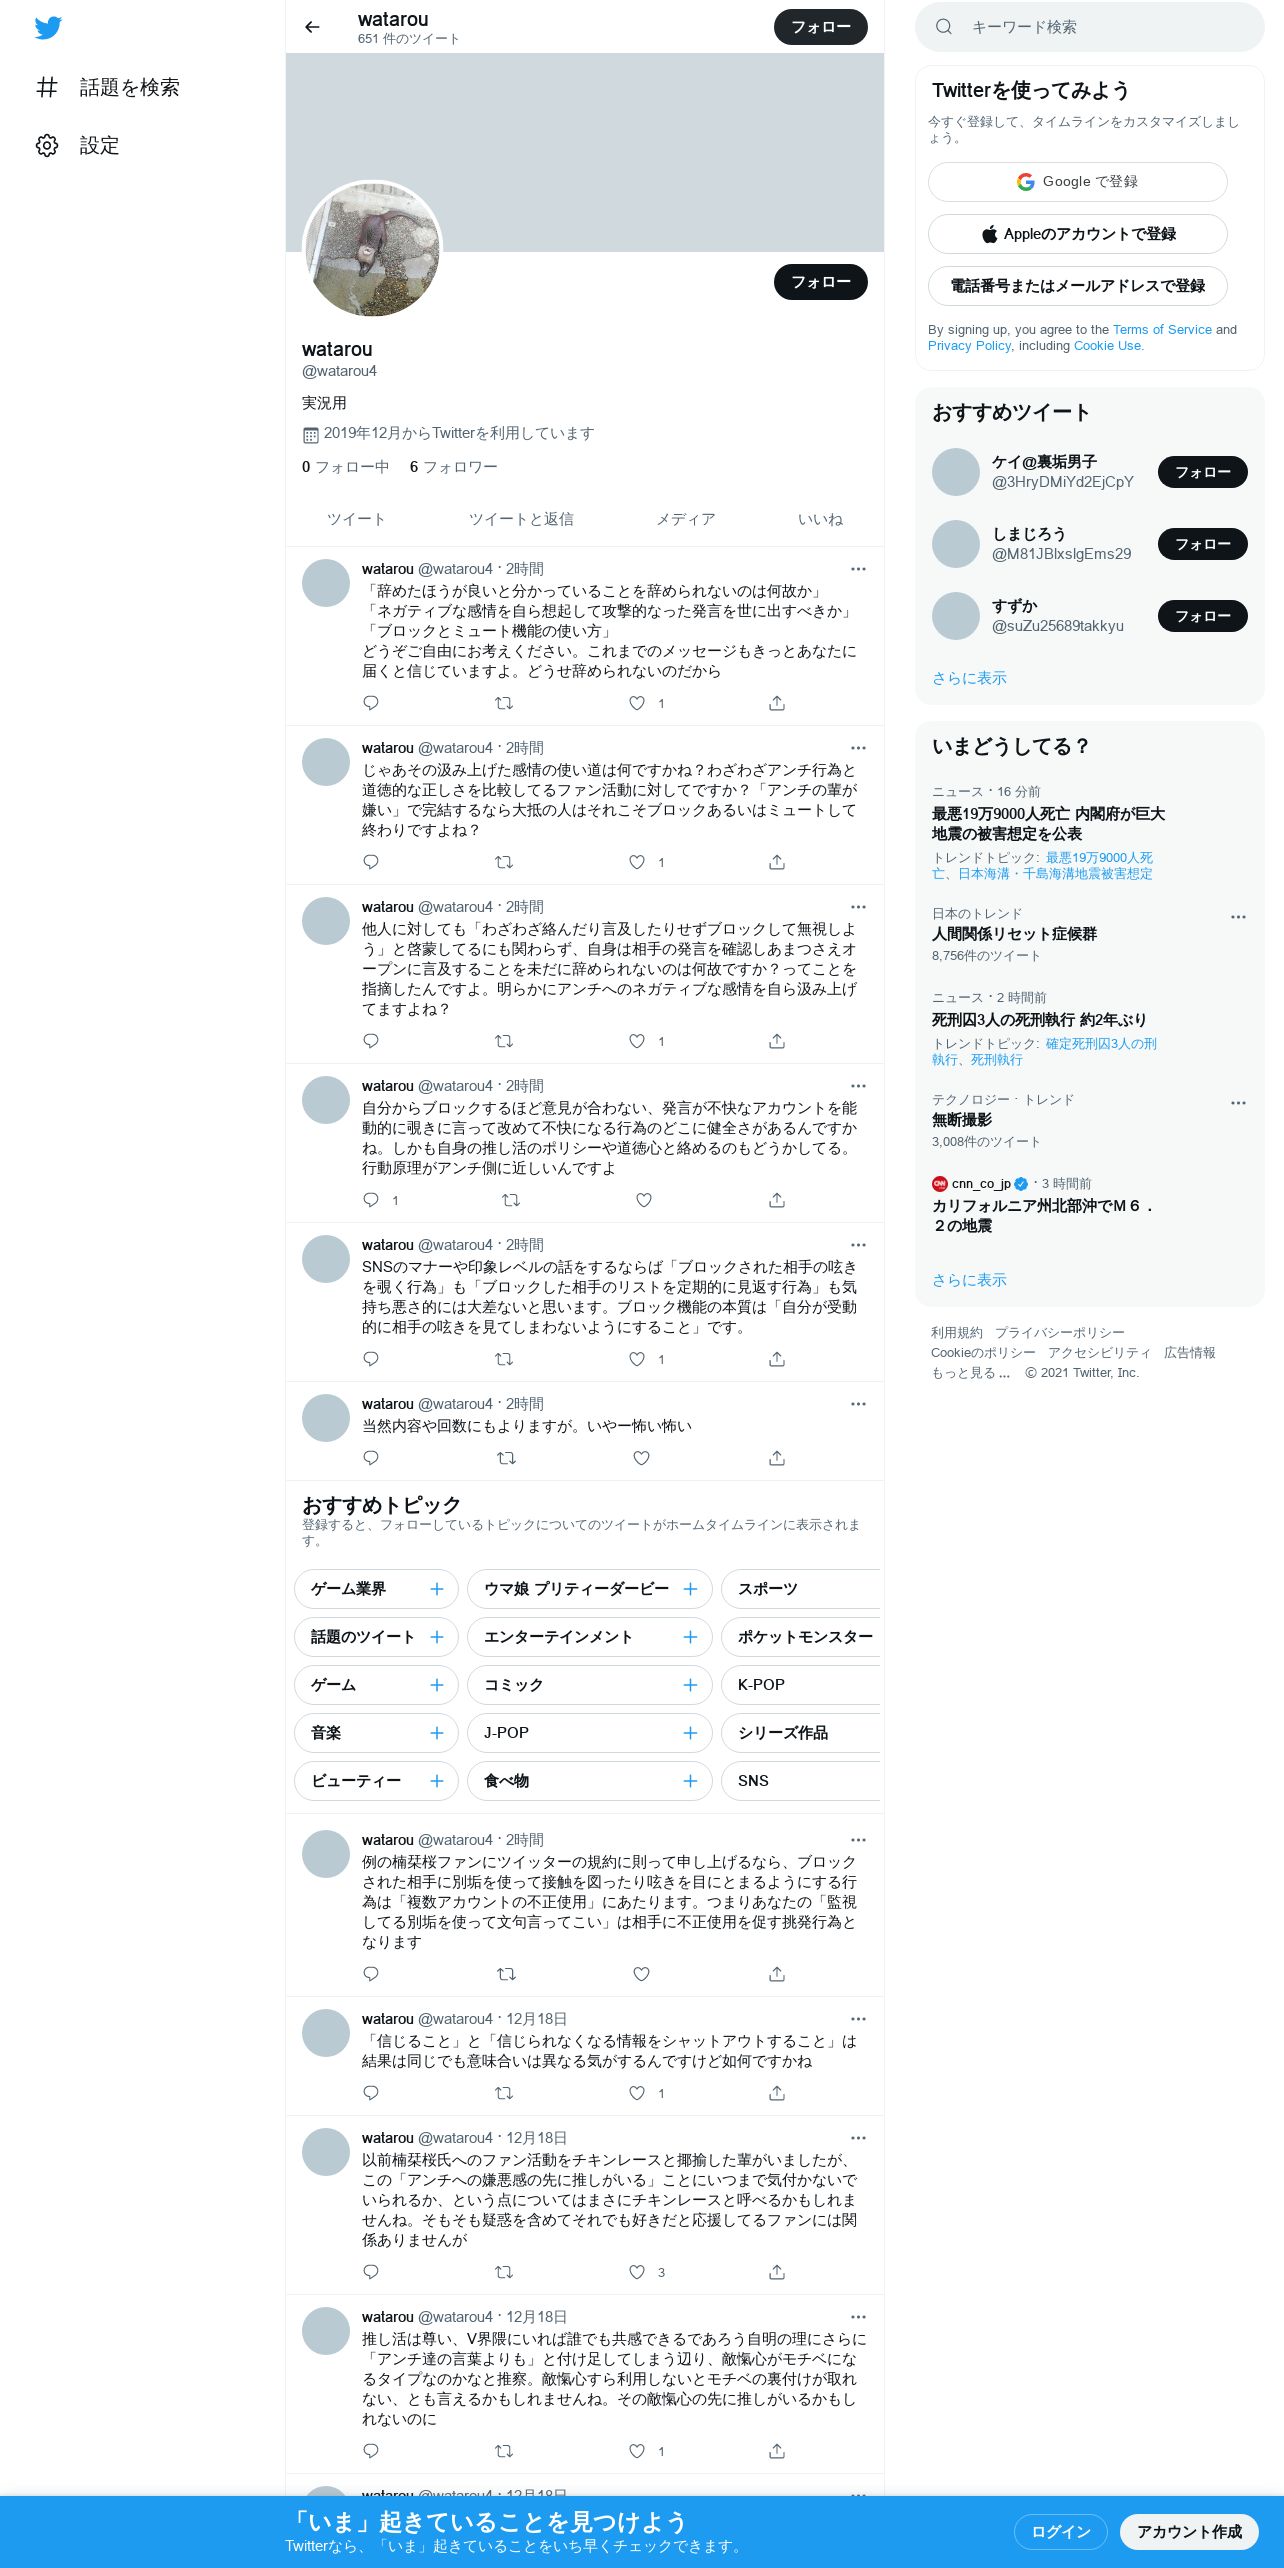The height and width of the screenshot is (2568, 1284).
Task: Like the じゃあその汲み上げた感情 tweet
Action: pyautogui.click(x=637, y=862)
